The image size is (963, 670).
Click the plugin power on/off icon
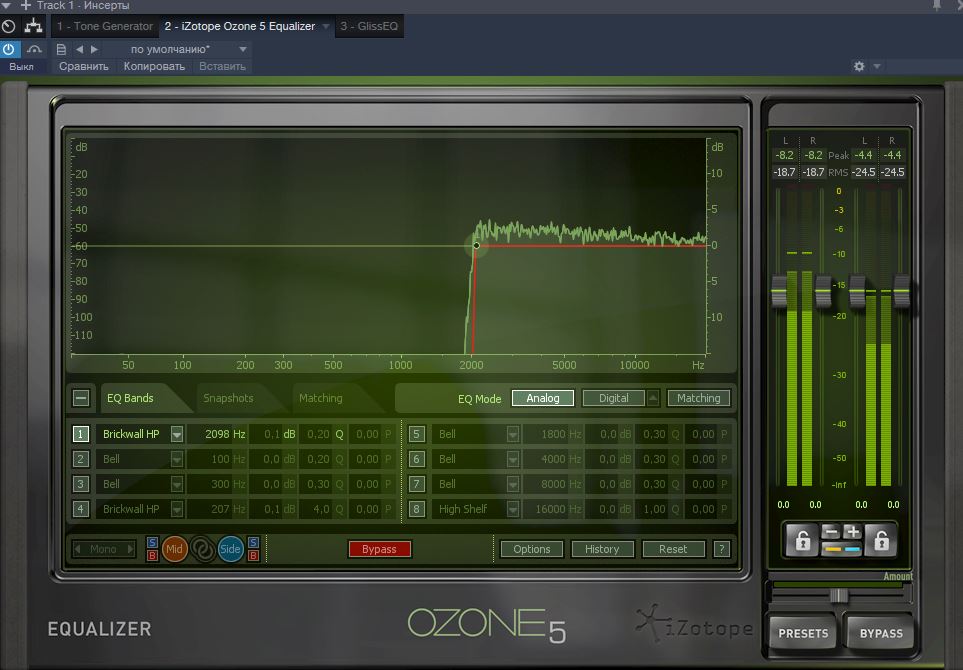9,48
